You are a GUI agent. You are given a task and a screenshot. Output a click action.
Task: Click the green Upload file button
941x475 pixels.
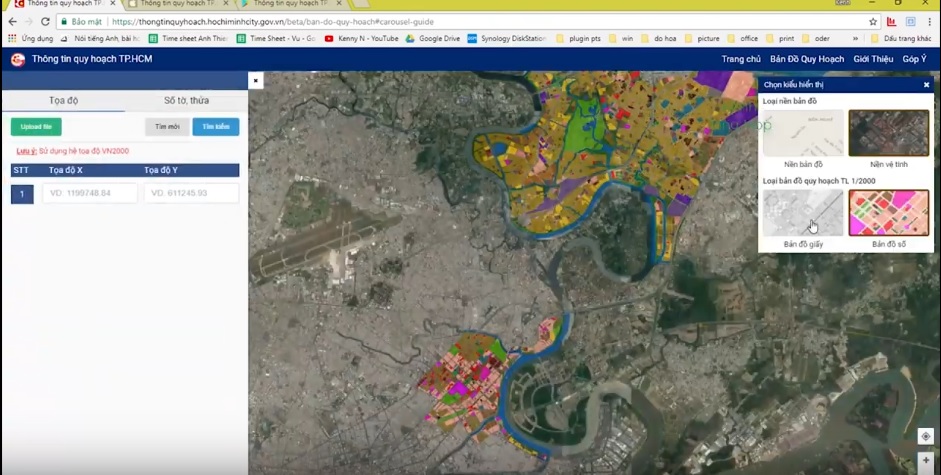tap(36, 127)
